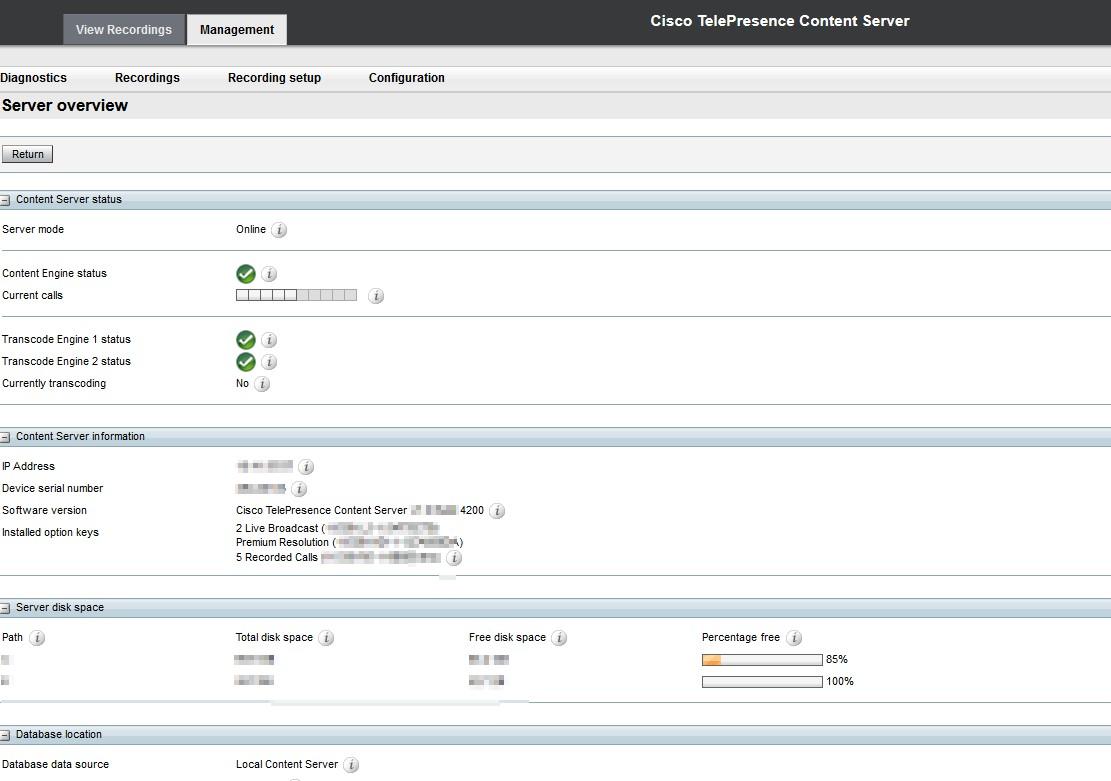Image resolution: width=1111 pixels, height=781 pixels.
Task: Click the 100% free disk progress bar
Action: (762, 682)
